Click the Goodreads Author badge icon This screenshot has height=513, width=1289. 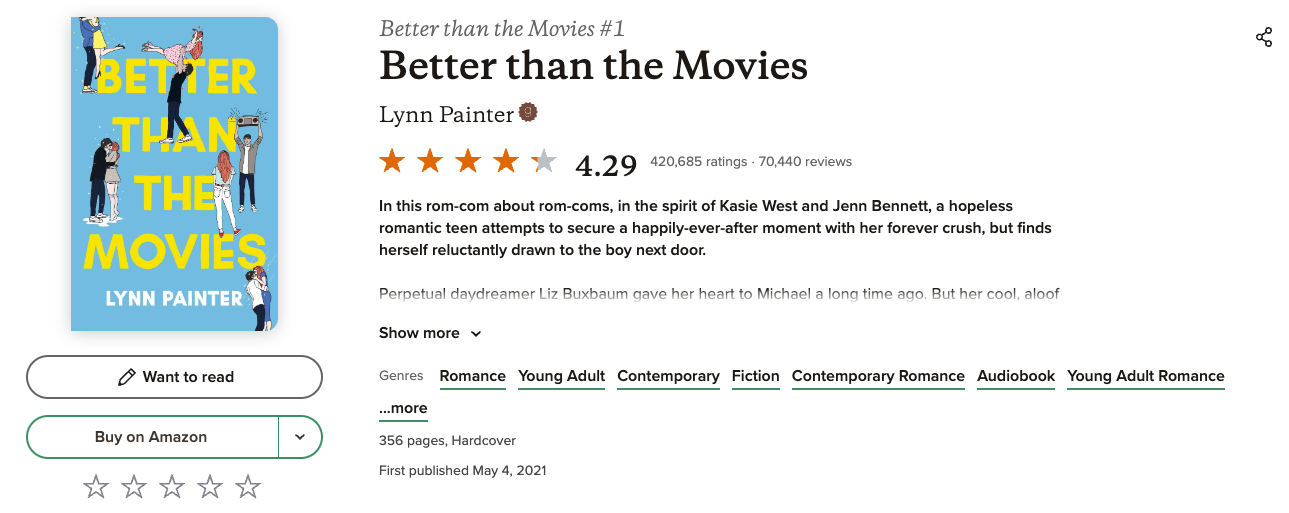pyautogui.click(x=528, y=113)
